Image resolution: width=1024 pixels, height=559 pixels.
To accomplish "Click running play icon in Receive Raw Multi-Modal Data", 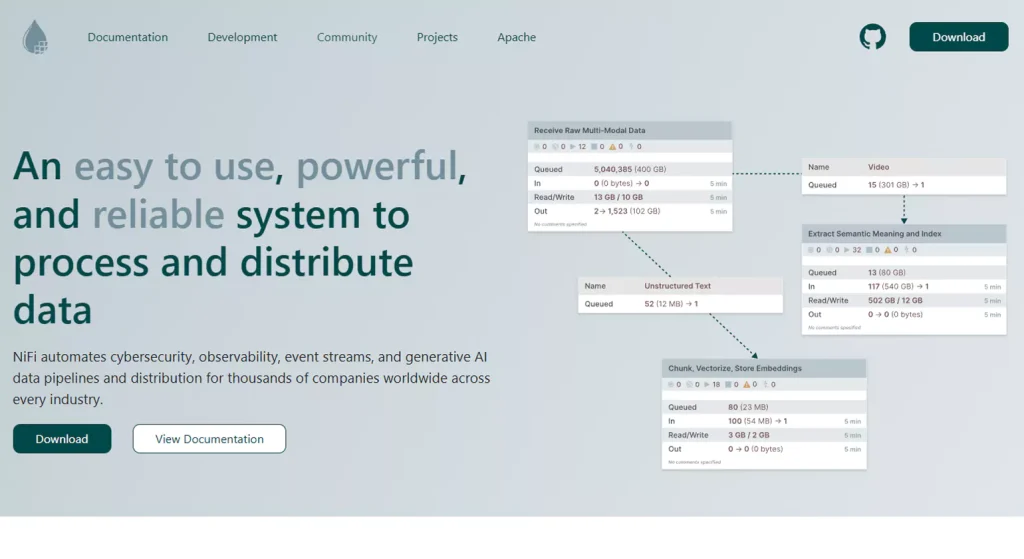I will point(571,146).
